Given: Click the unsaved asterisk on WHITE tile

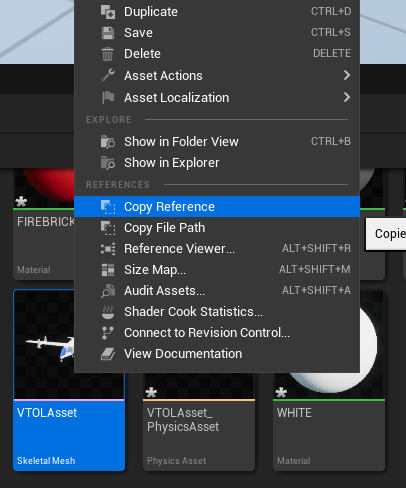Looking at the screenshot, I should click(x=281, y=392).
